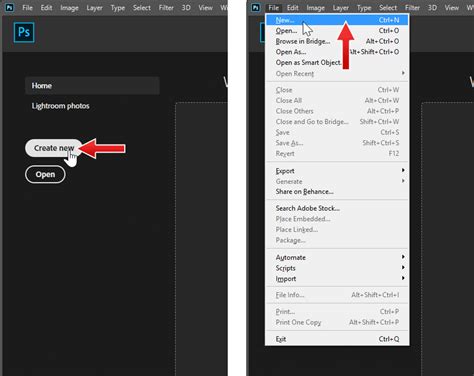Expand the Scripts submenu
Image resolution: width=474 pixels, height=376 pixels.
click(337, 268)
